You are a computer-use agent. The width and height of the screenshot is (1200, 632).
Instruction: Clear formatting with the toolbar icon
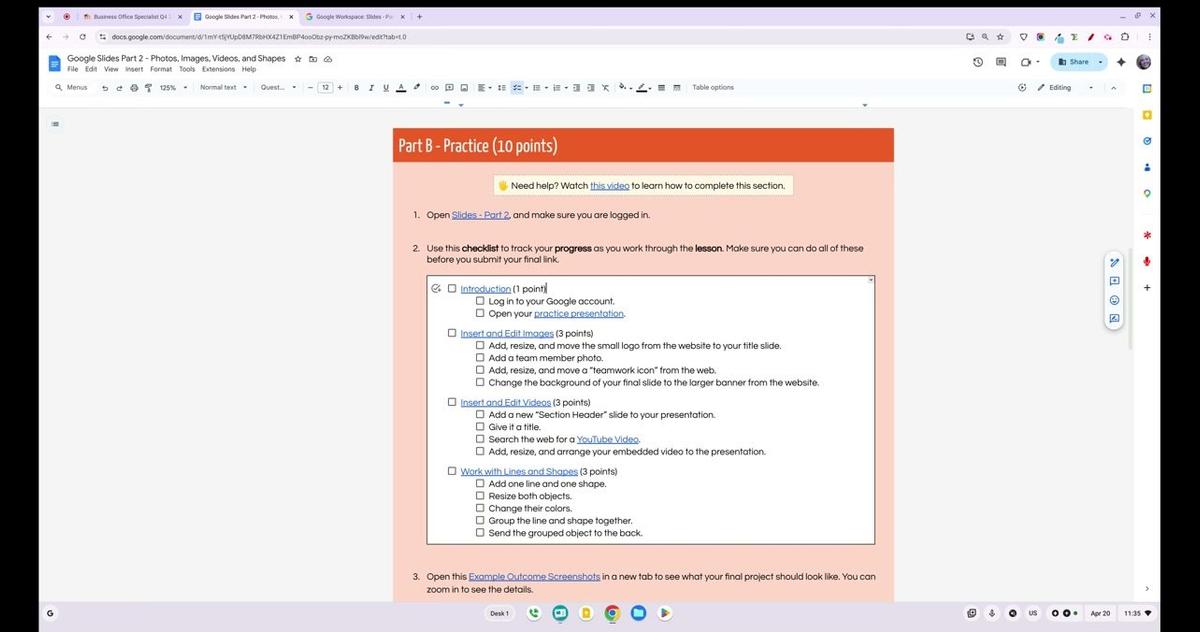coord(605,87)
